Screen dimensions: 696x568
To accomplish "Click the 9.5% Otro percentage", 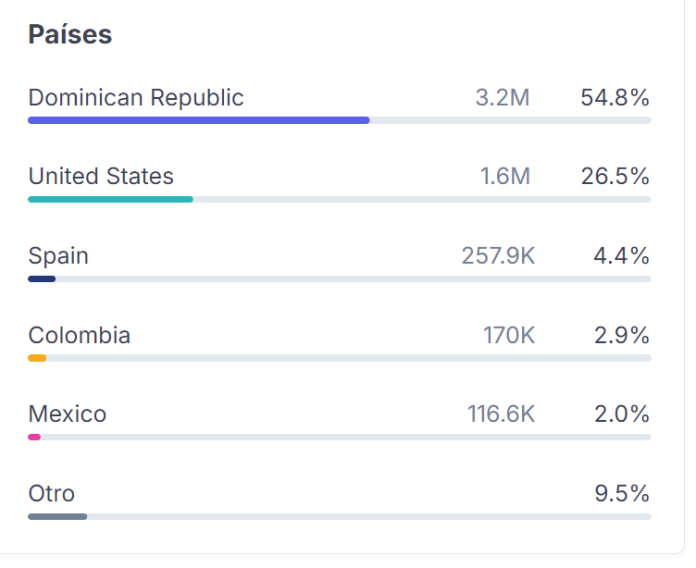I will click(x=622, y=493).
